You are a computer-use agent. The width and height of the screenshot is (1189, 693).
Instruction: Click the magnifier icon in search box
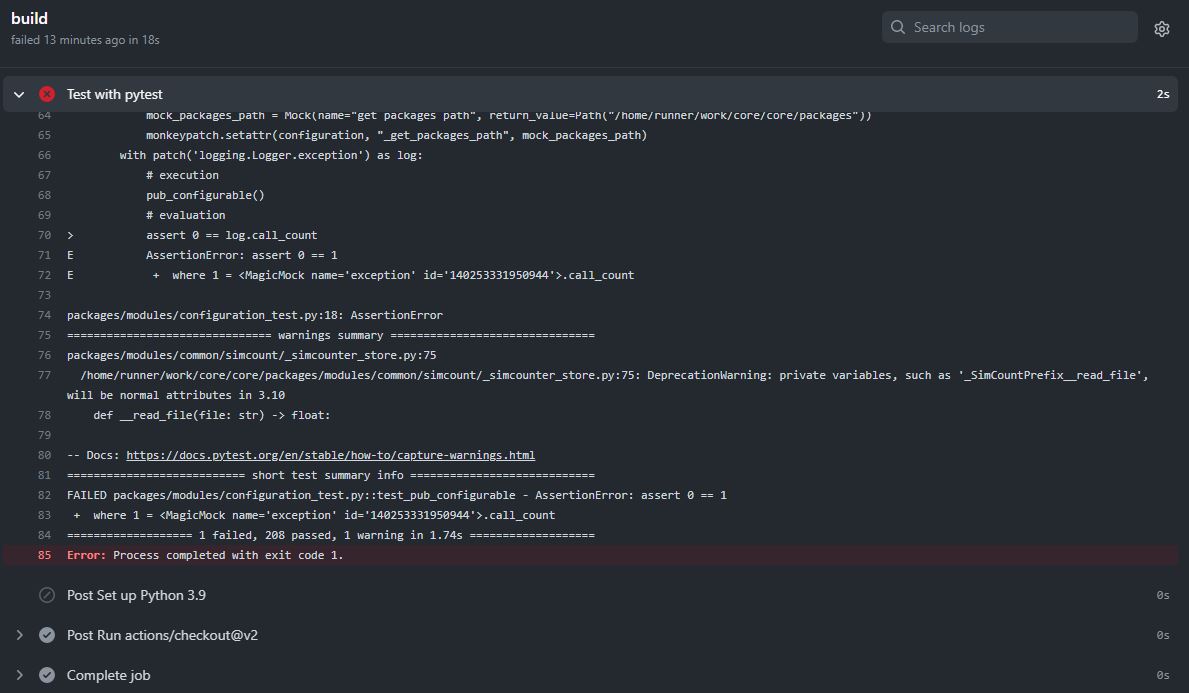898,28
